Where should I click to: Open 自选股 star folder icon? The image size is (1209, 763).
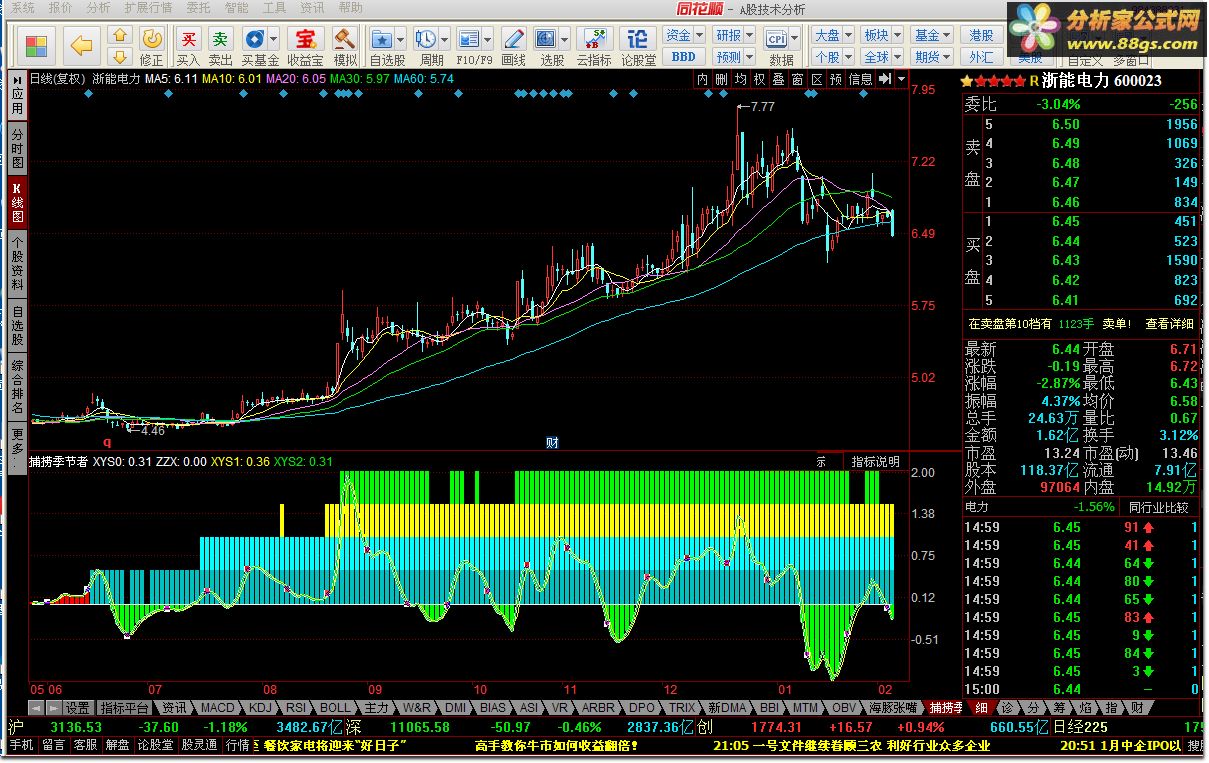(382, 38)
